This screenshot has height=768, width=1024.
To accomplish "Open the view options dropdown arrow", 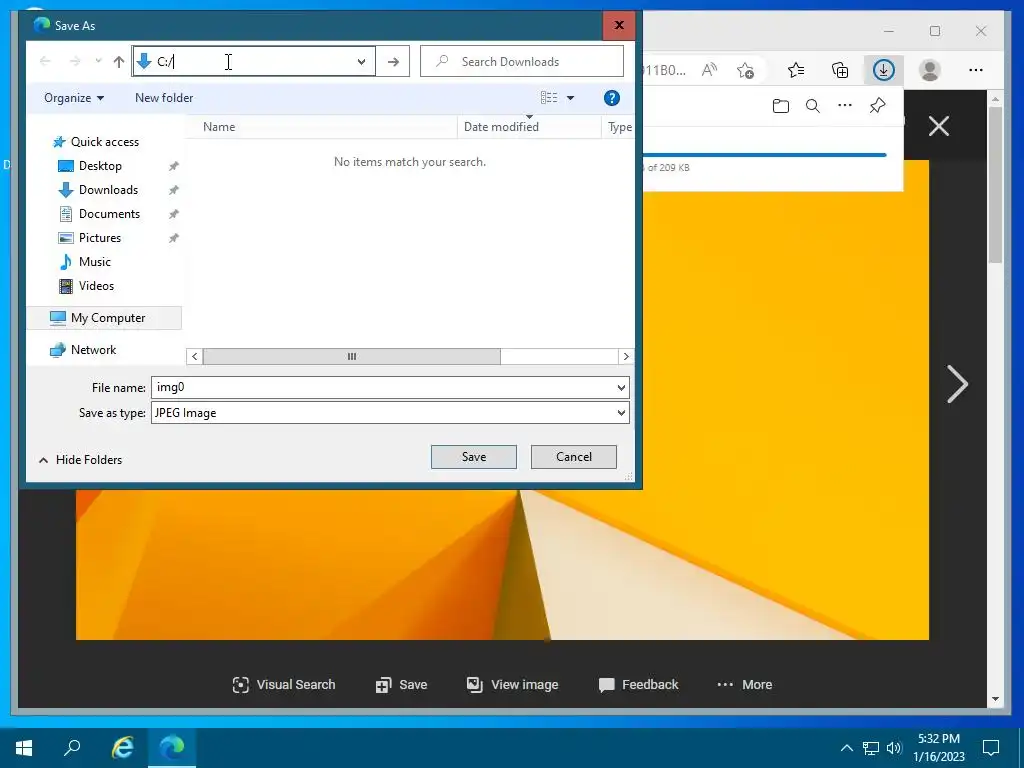I will [570, 98].
